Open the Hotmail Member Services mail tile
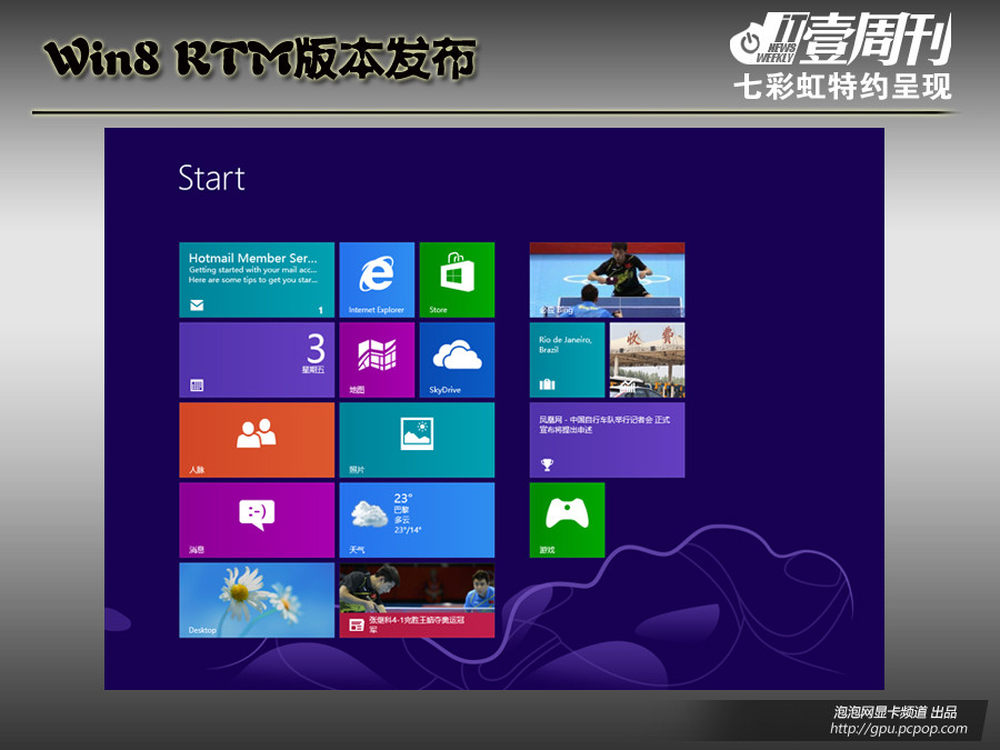Screen dimensions: 1000x750 [x=257, y=279]
